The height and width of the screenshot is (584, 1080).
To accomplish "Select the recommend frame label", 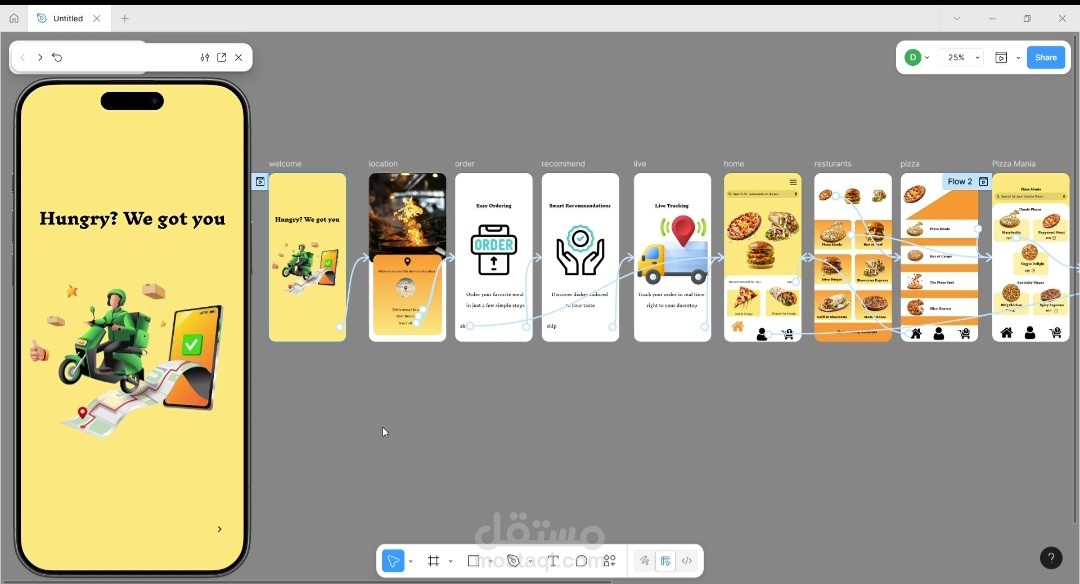I will coord(563,164).
